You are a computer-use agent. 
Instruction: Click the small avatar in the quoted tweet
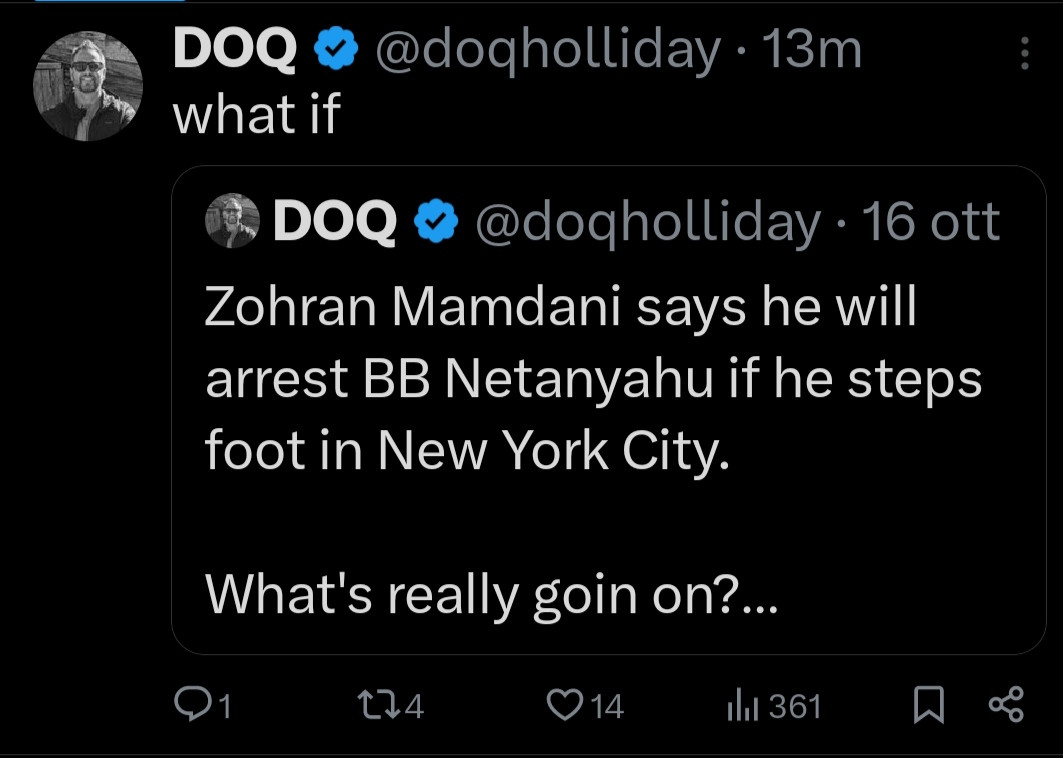(232, 222)
